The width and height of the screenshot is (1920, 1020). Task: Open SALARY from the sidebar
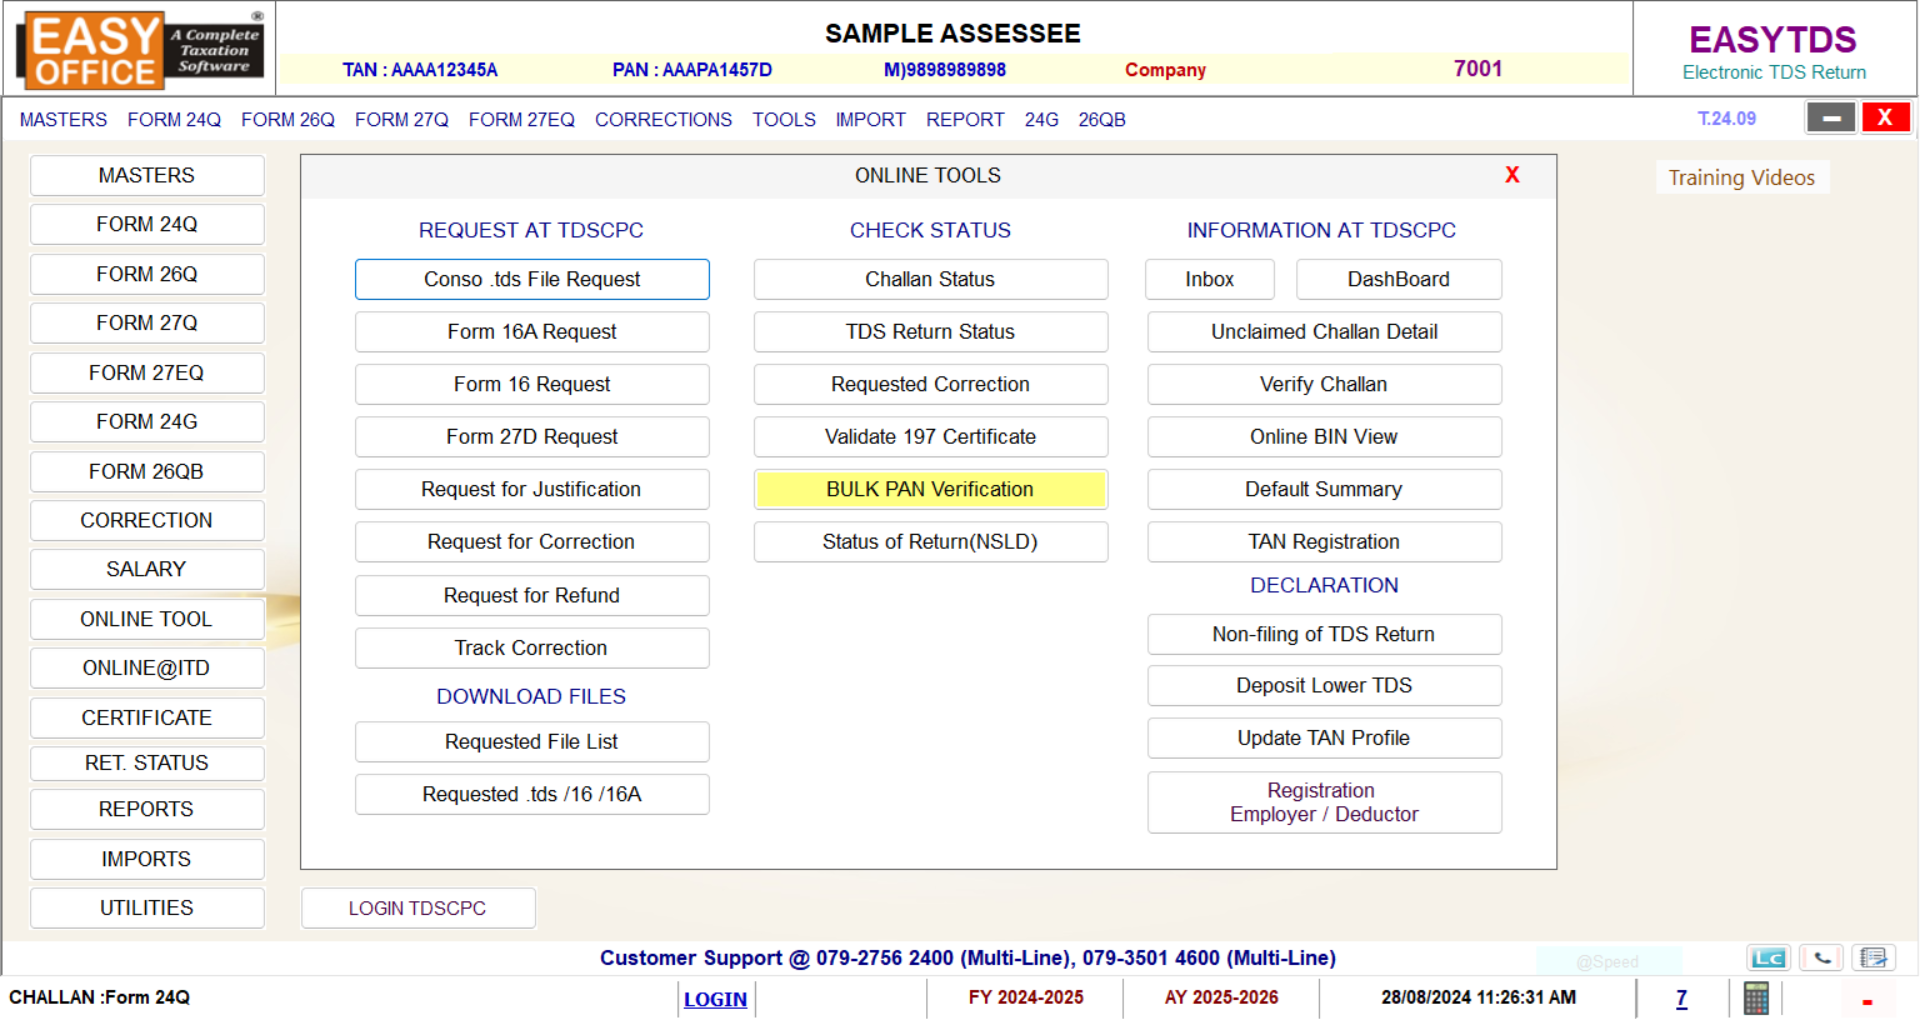coord(147,570)
